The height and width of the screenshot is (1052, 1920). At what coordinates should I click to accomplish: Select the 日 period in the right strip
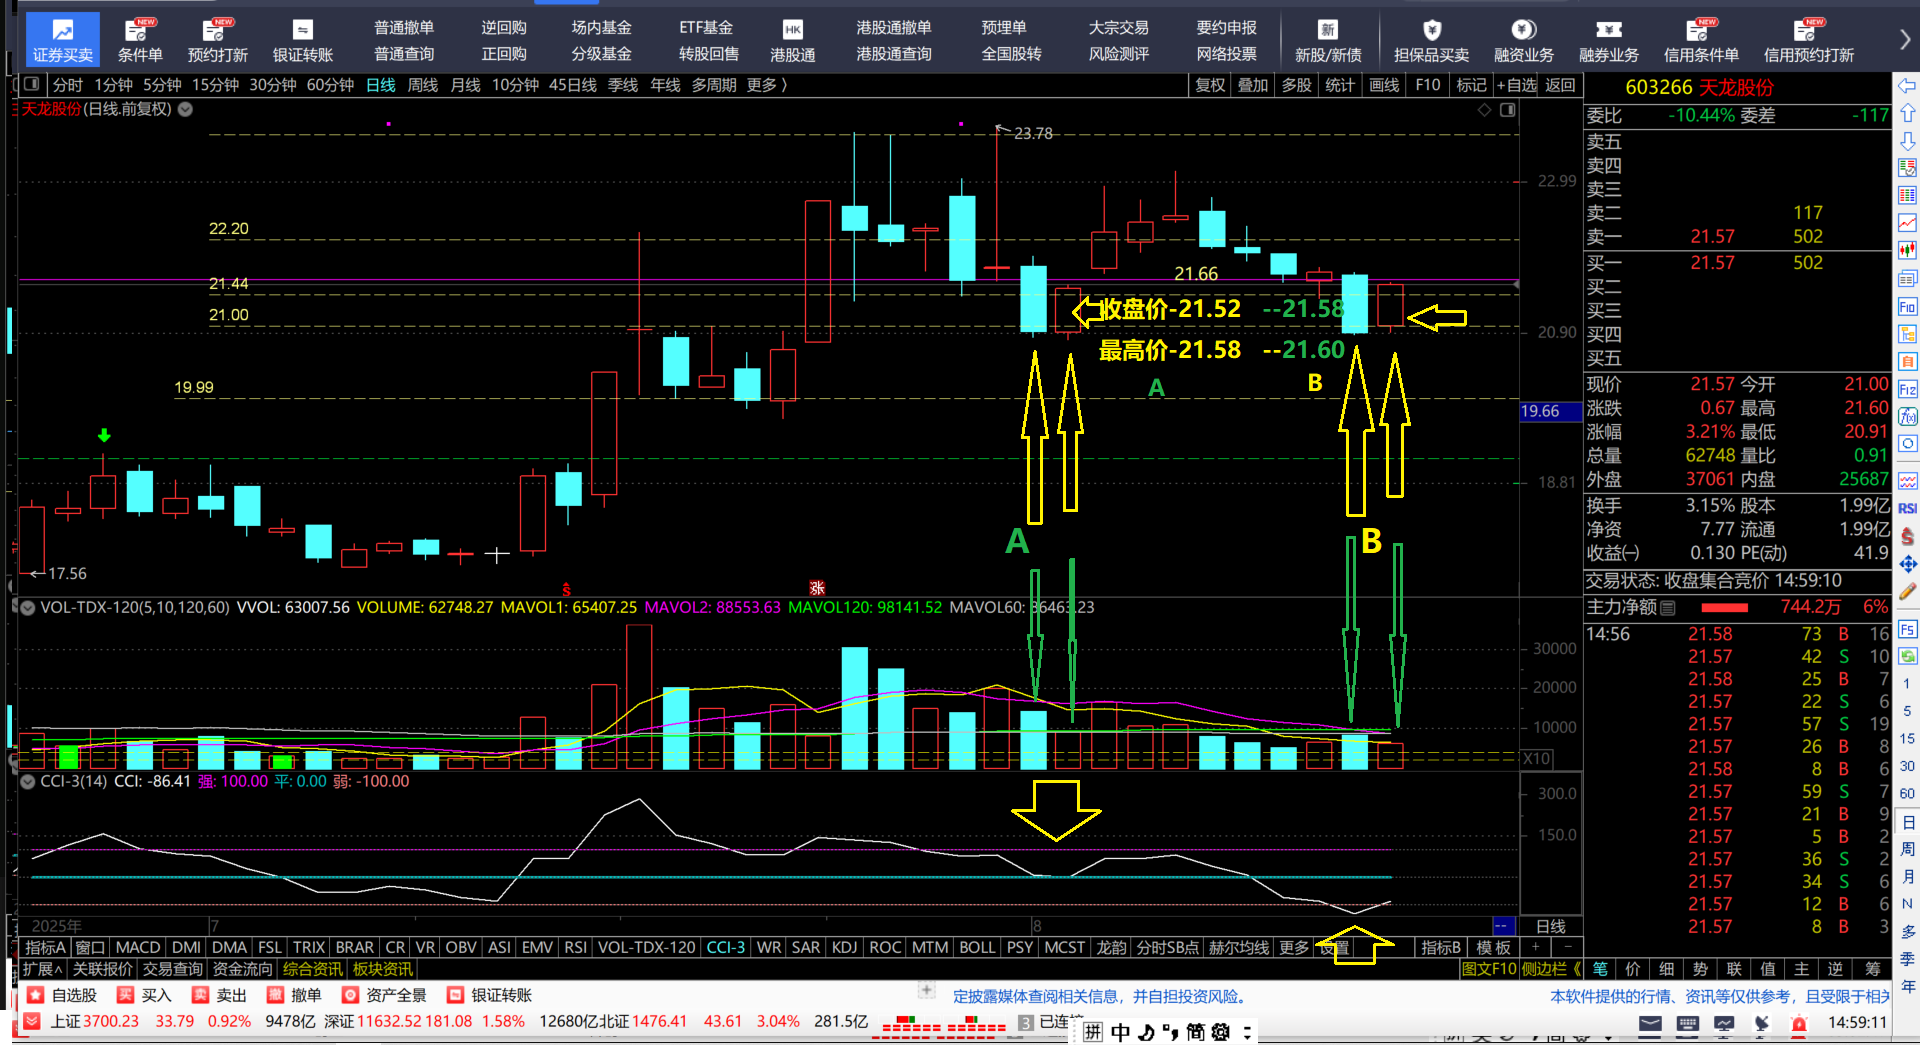point(1908,822)
